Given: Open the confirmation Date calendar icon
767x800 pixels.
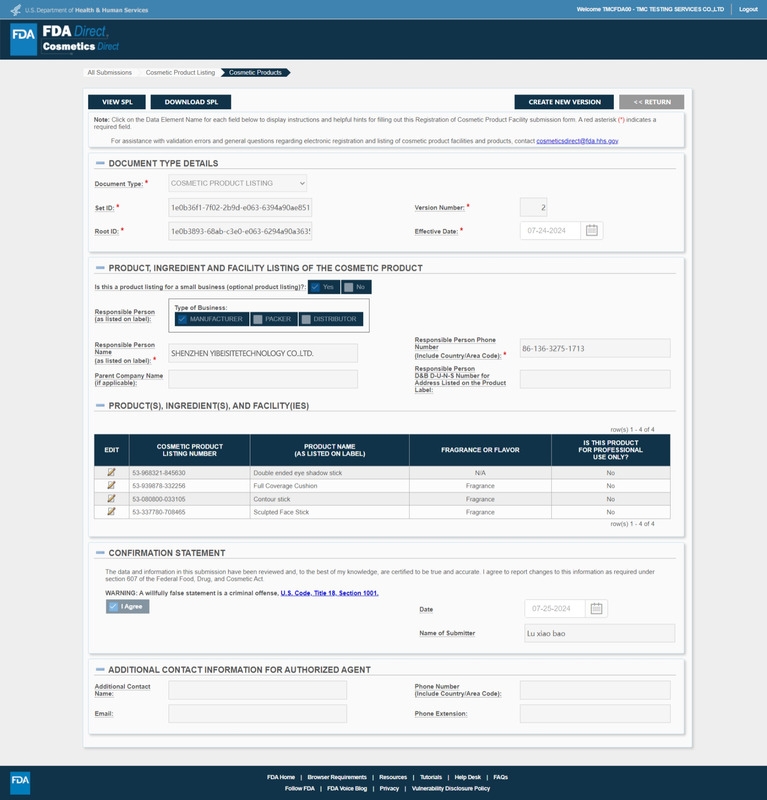Looking at the screenshot, I should (596, 608).
